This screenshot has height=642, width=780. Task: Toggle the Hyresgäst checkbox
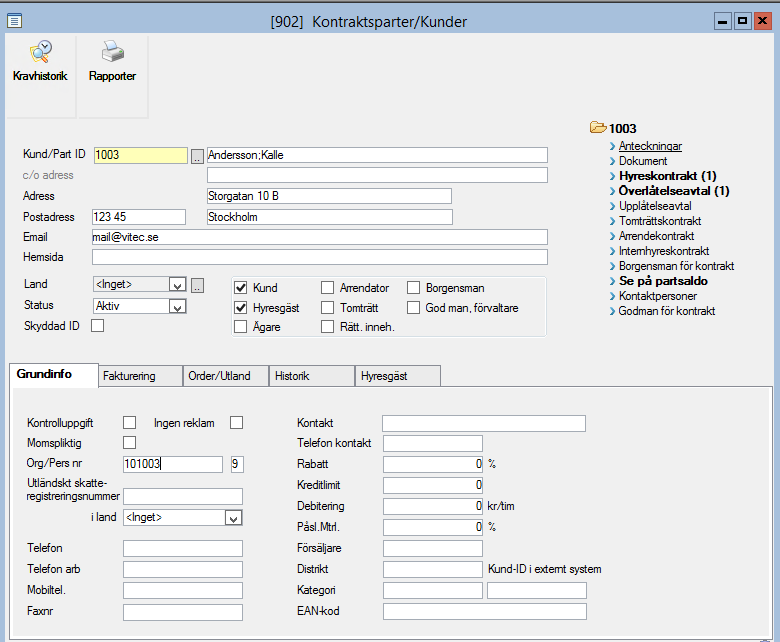pyautogui.click(x=241, y=308)
